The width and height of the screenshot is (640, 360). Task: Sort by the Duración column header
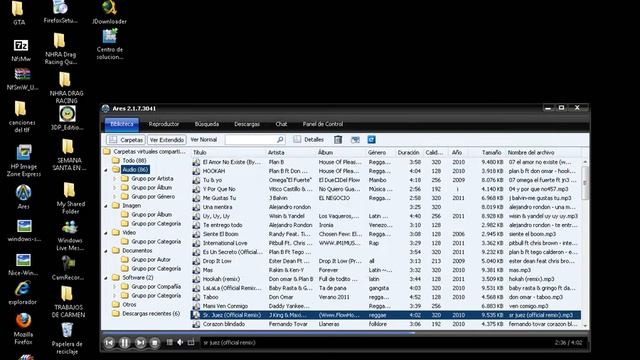click(x=409, y=152)
